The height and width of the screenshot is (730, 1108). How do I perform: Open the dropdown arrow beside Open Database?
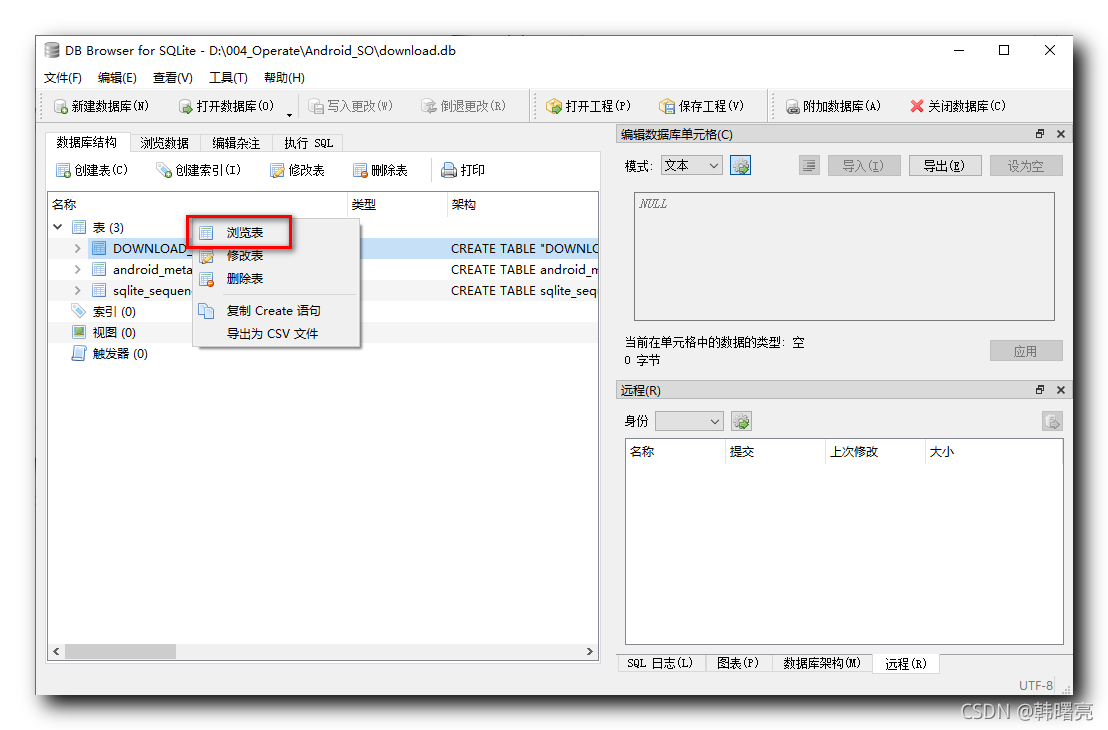289,113
